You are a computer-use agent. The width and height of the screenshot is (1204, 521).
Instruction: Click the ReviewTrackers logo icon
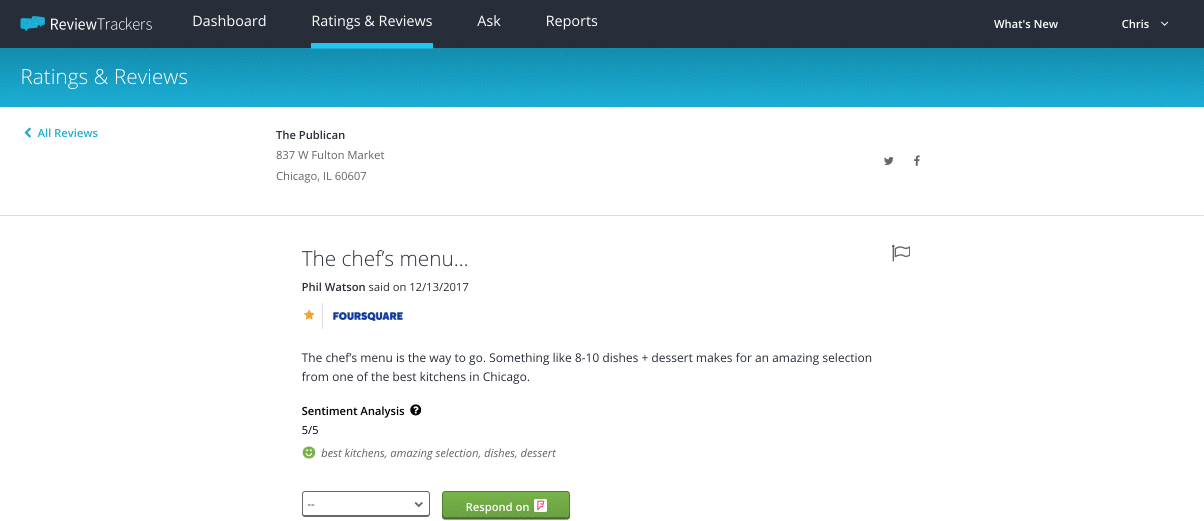33,22
